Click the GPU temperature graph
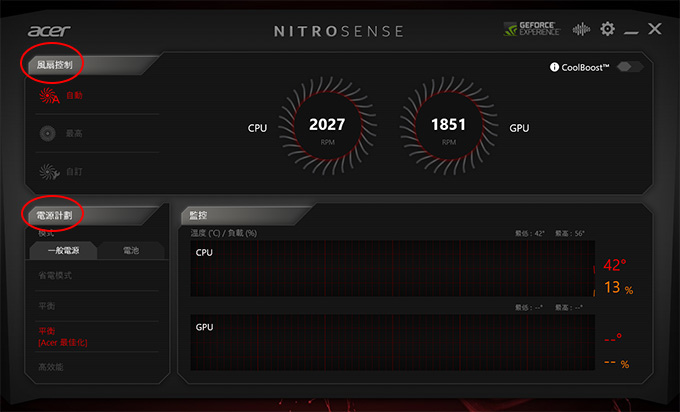 point(392,343)
